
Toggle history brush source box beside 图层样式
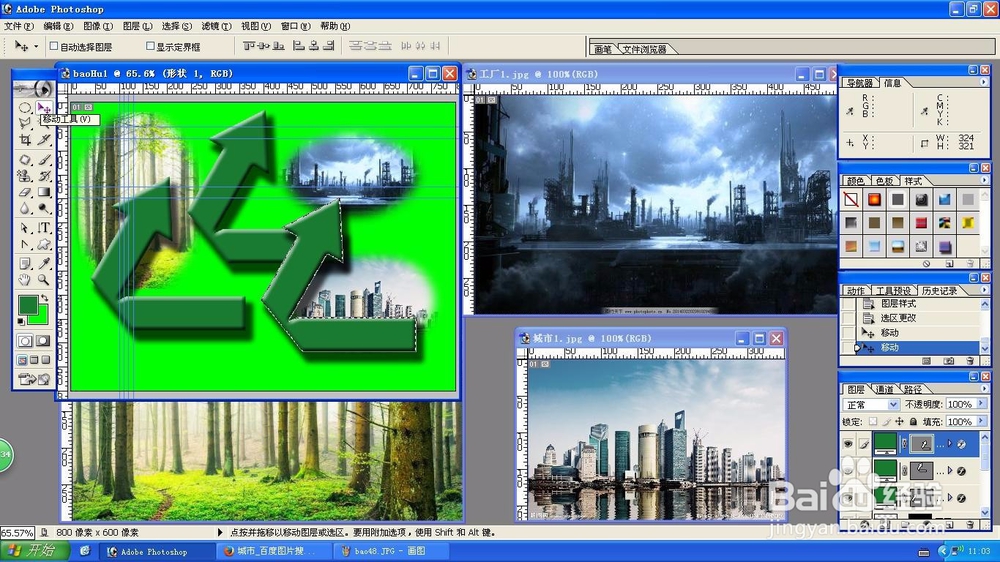point(848,304)
